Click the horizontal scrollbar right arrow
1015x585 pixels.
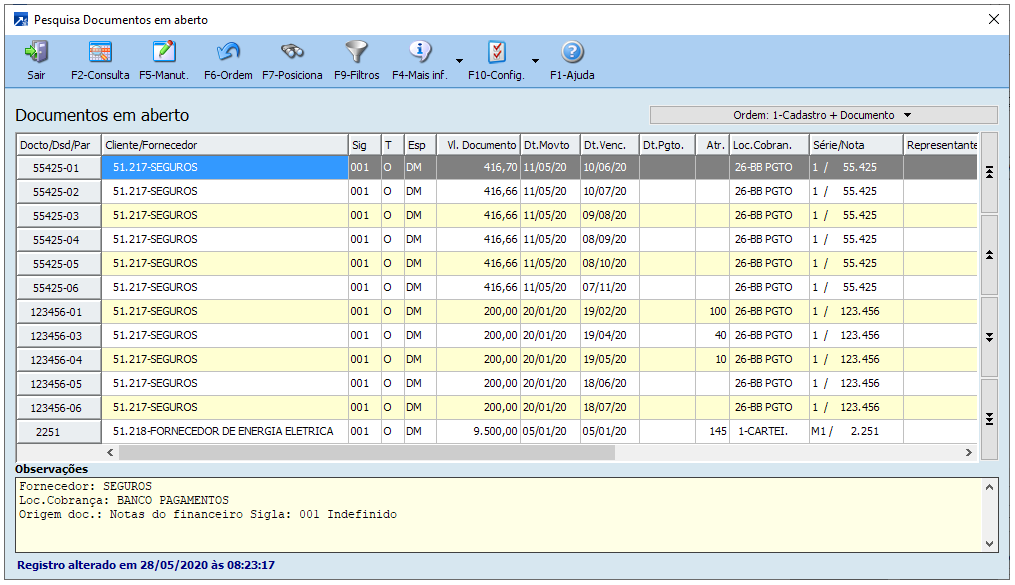pos(968,453)
